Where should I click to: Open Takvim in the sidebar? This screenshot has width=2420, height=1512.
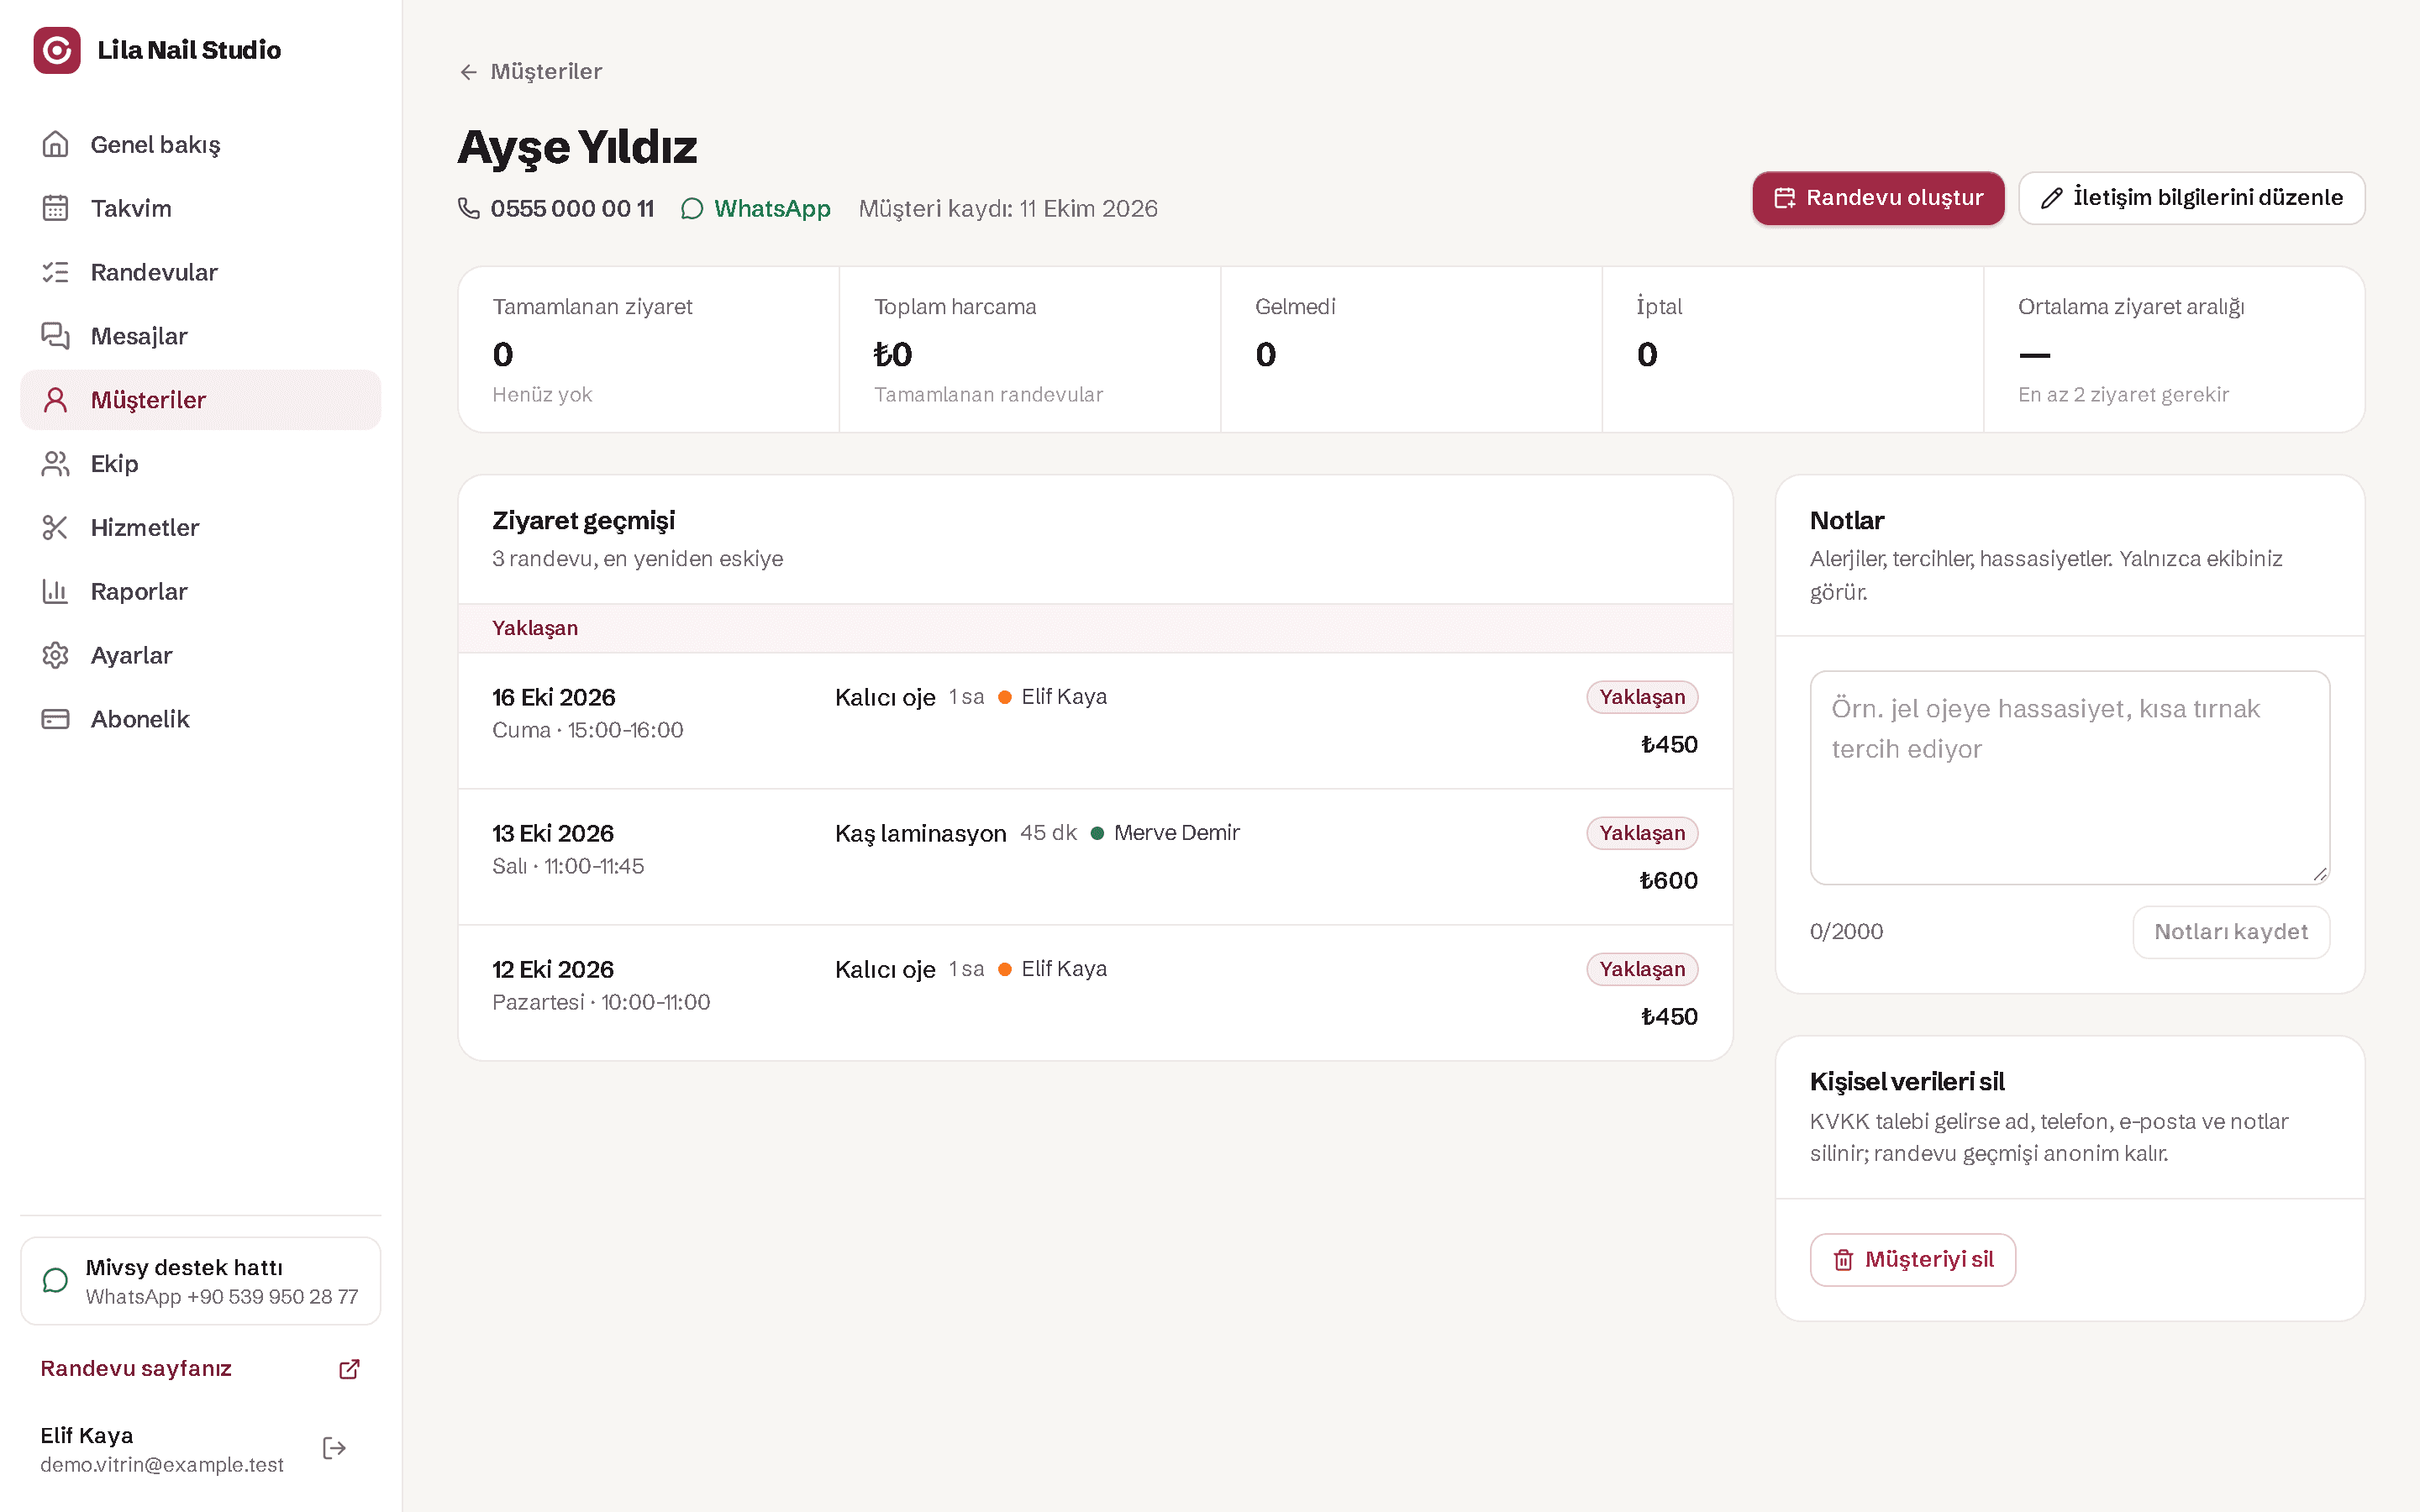pos(200,208)
